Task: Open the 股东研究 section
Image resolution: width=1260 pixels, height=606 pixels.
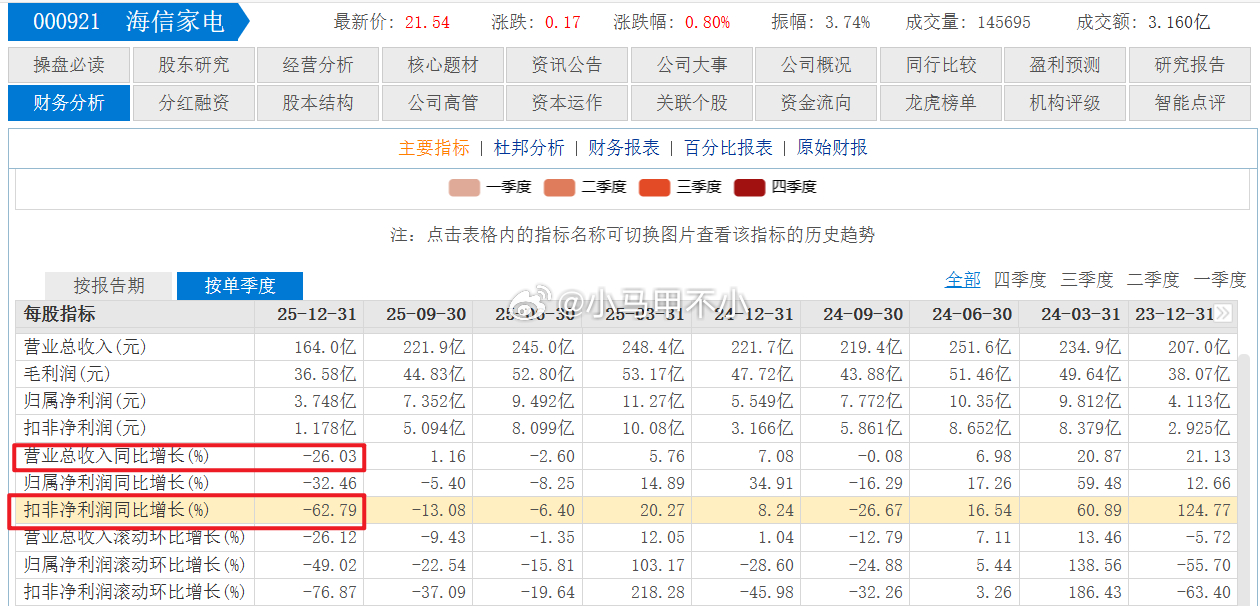Action: click(x=193, y=66)
